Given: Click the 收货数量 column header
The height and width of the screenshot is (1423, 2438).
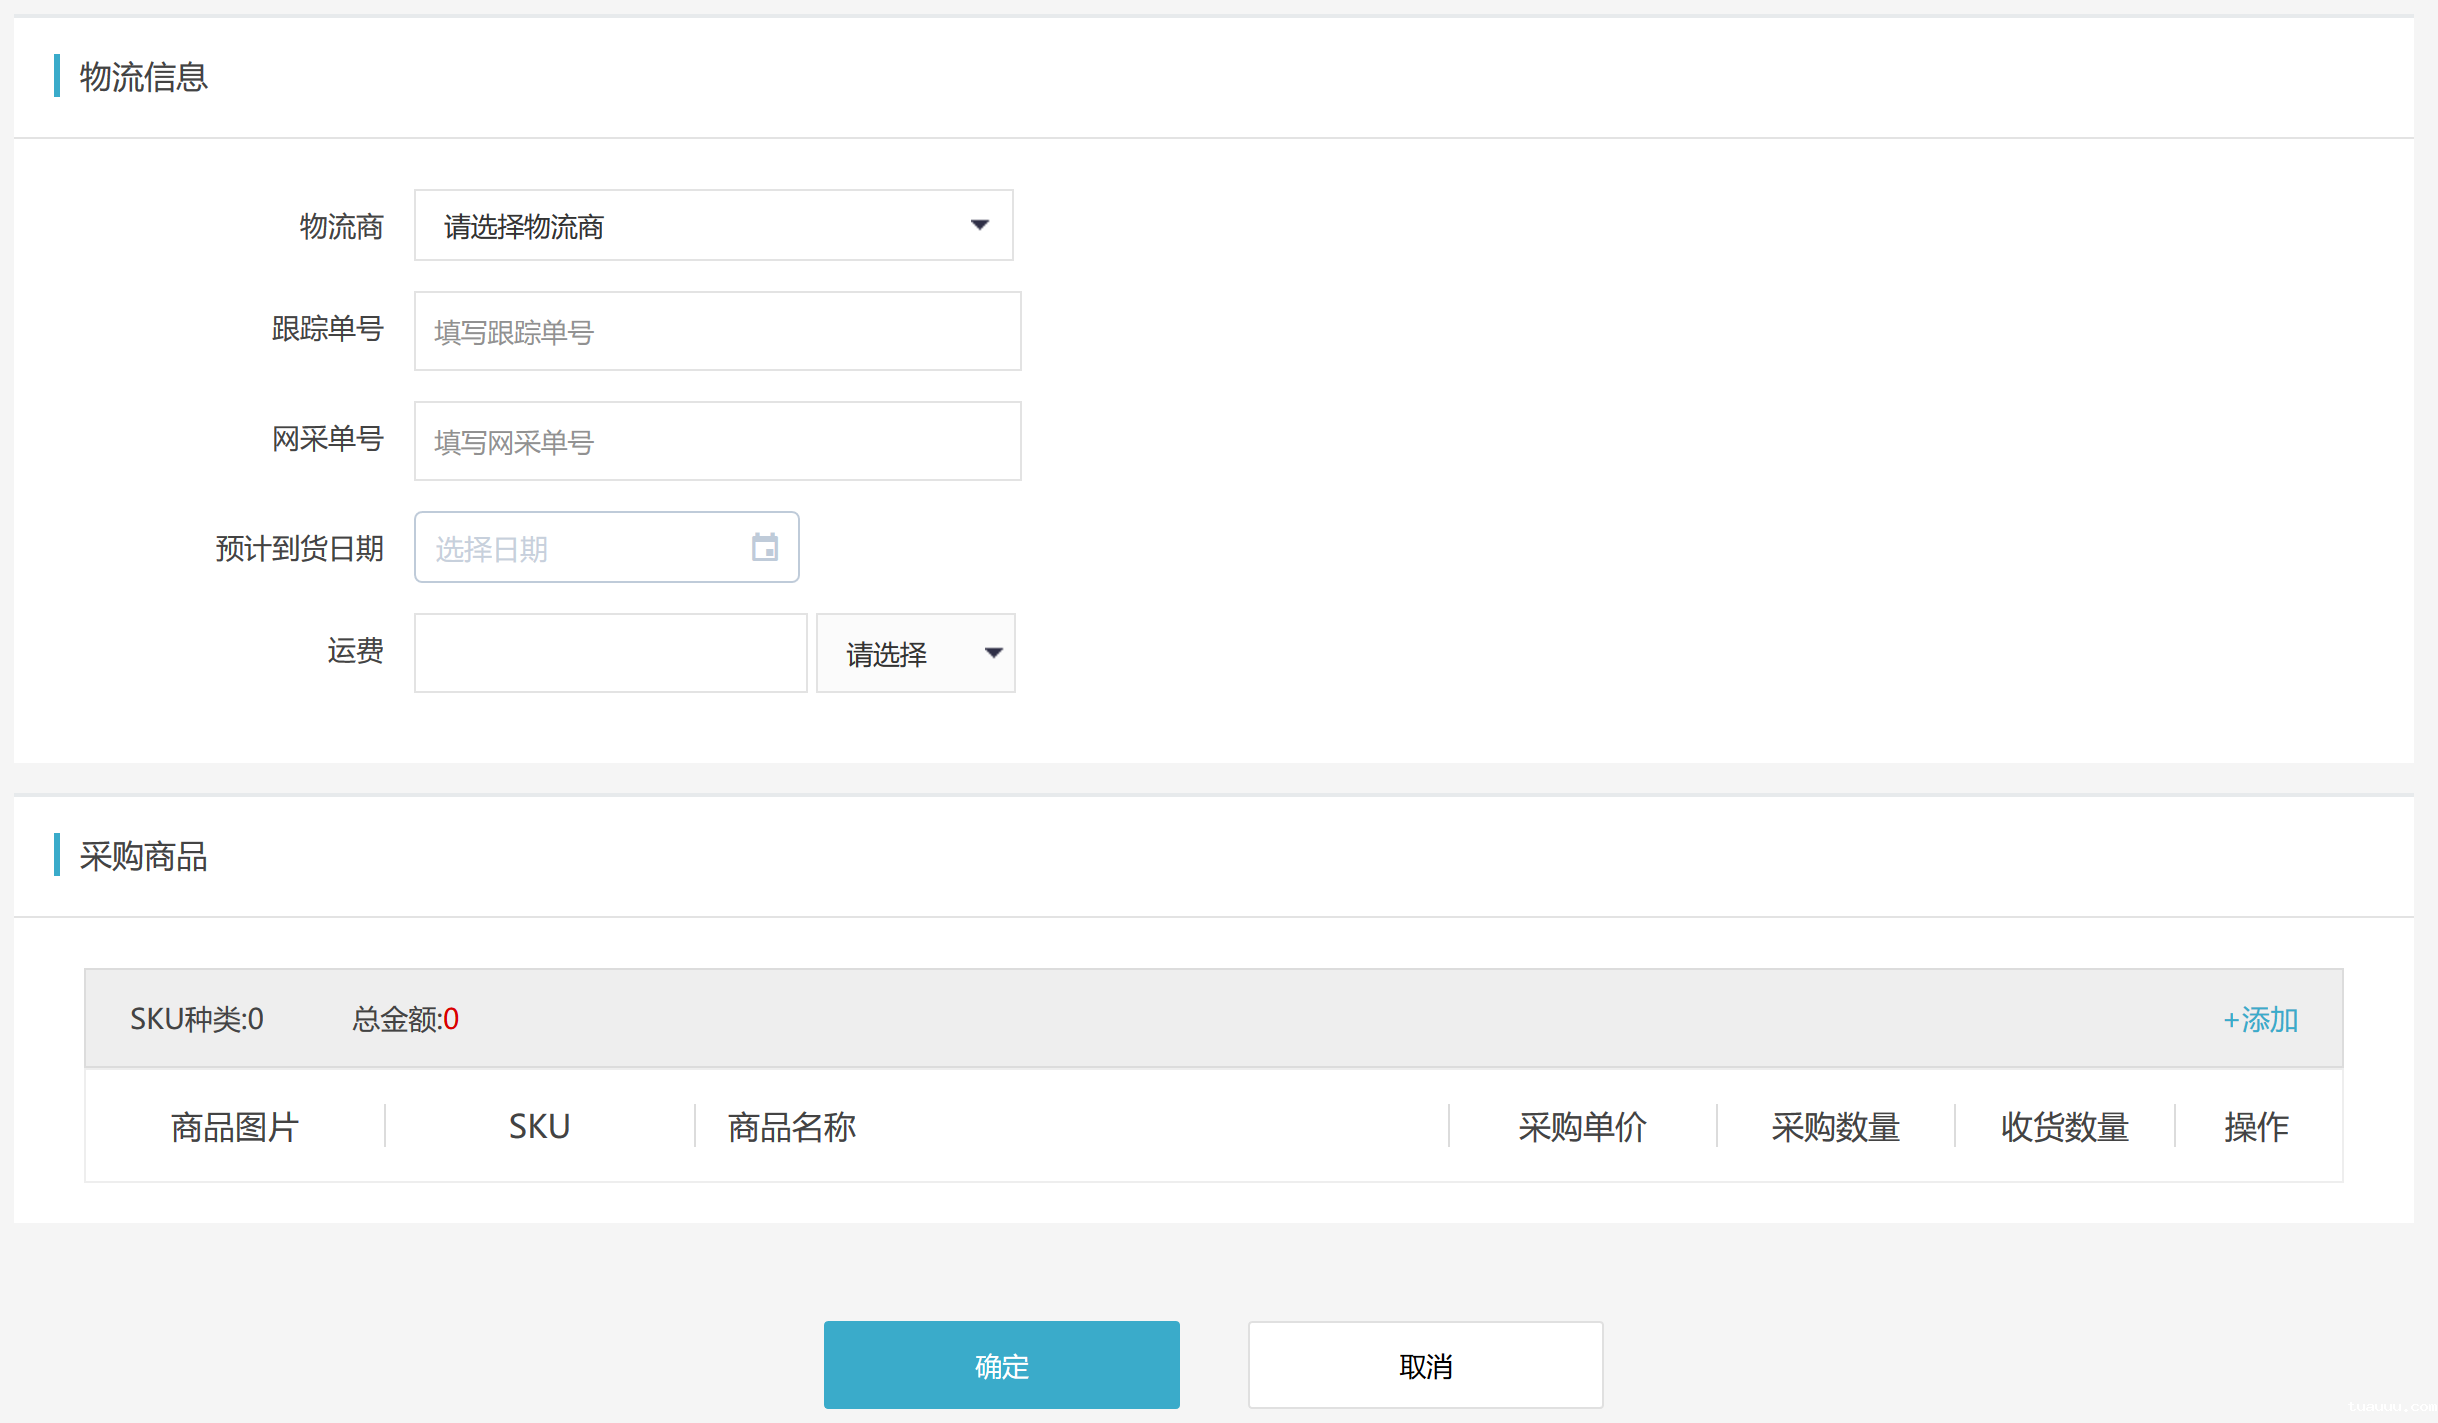Looking at the screenshot, I should pos(2064,1127).
